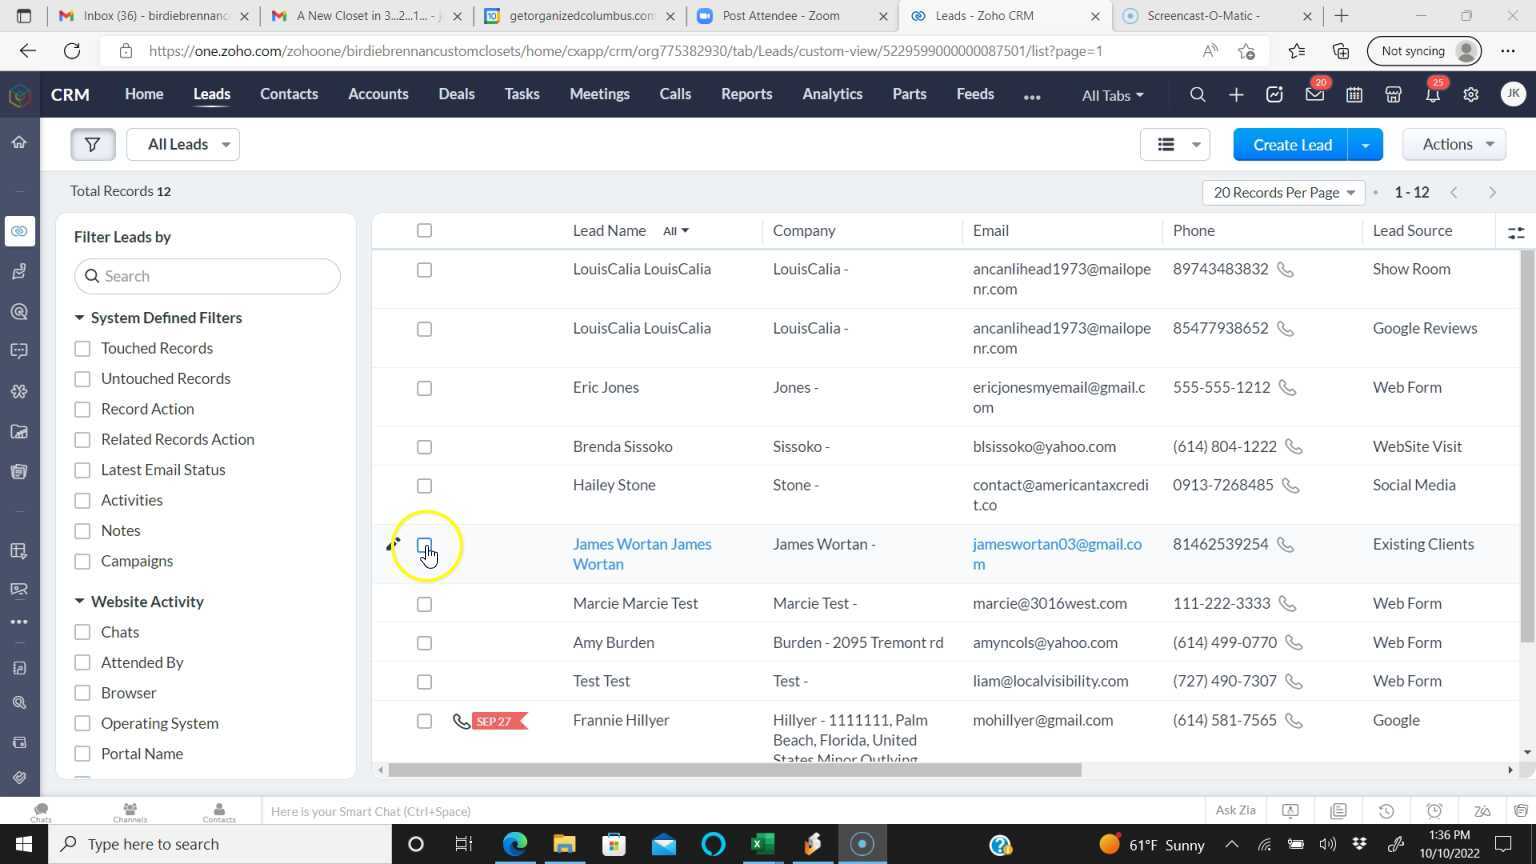Screen dimensions: 1536x864
Task: Click the recent history clock icon in status bar
Action: pyautogui.click(x=1386, y=811)
